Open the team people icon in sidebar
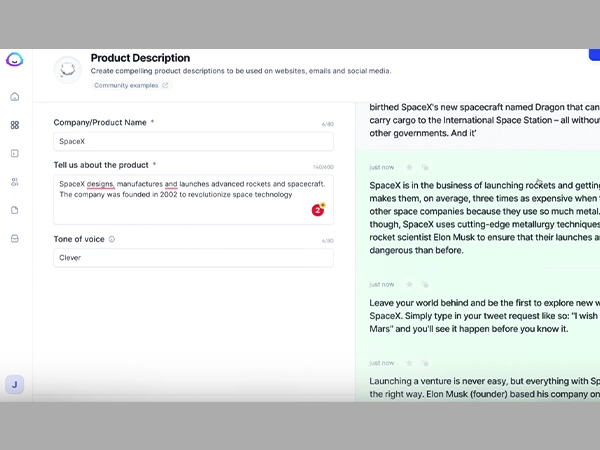The height and width of the screenshot is (450, 600). tap(15, 182)
